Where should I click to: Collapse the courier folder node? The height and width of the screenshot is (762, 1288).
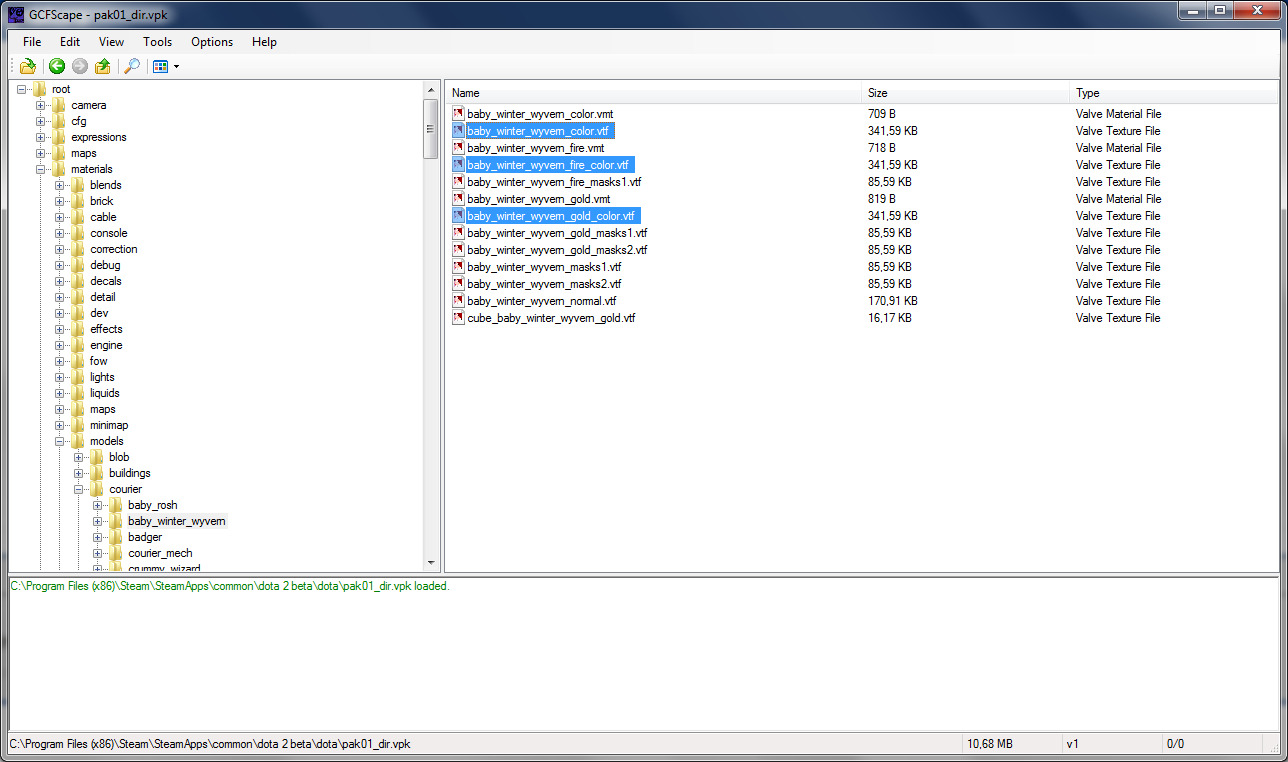(79, 489)
